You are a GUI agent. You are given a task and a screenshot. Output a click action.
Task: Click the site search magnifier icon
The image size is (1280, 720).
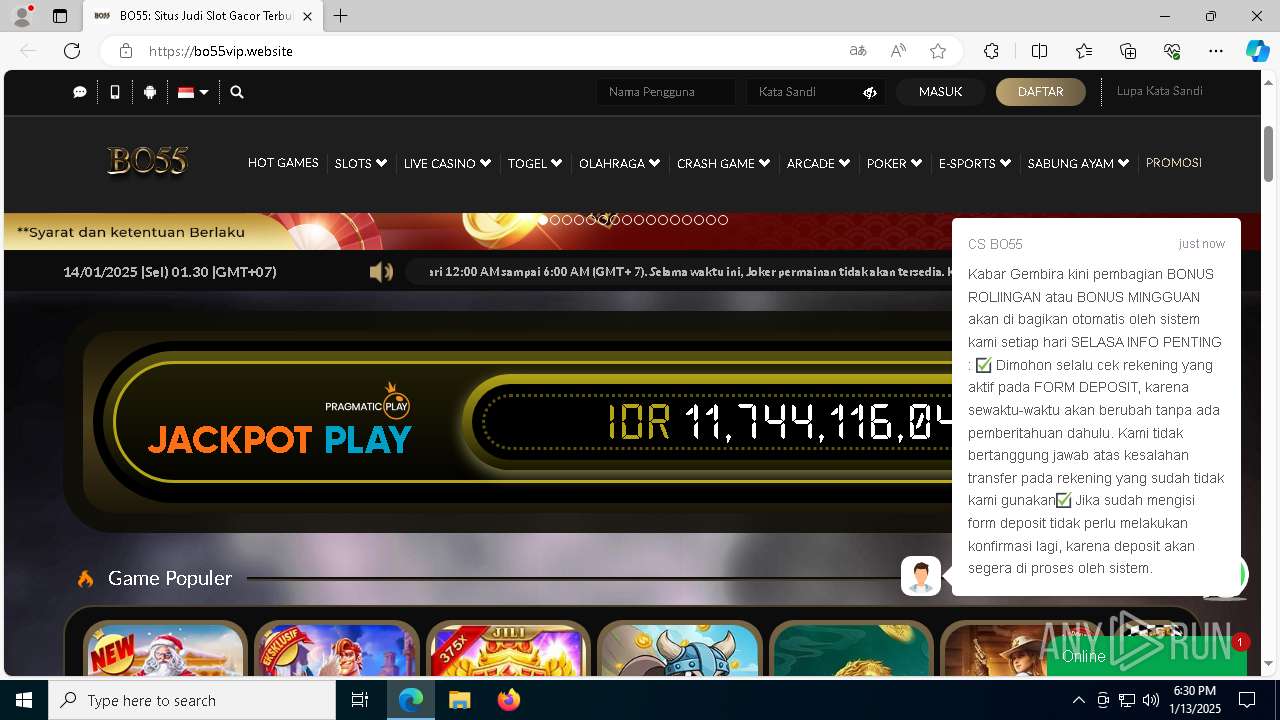coord(237,92)
